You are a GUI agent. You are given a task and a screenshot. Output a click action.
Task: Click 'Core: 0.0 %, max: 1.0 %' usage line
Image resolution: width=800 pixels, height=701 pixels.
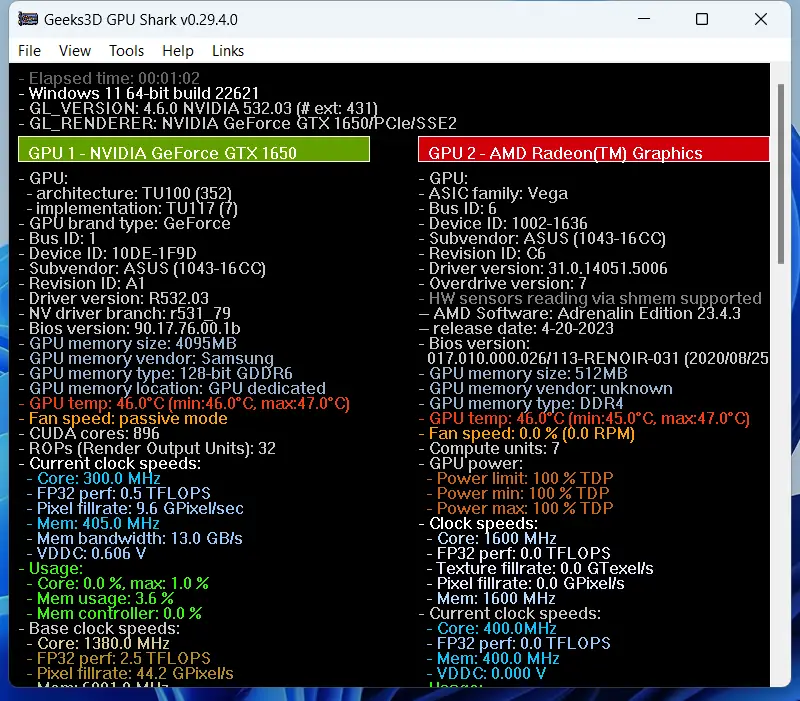(x=118, y=584)
